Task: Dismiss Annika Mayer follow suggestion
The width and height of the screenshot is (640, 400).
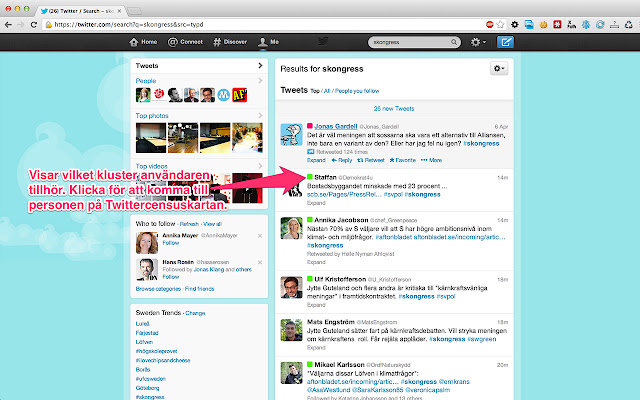Action: tap(260, 236)
